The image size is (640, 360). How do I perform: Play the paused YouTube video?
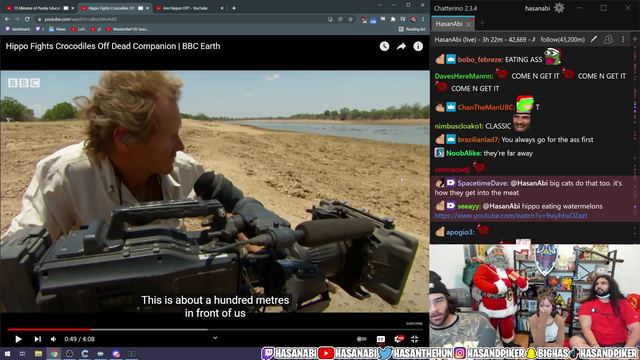[x=18, y=339]
